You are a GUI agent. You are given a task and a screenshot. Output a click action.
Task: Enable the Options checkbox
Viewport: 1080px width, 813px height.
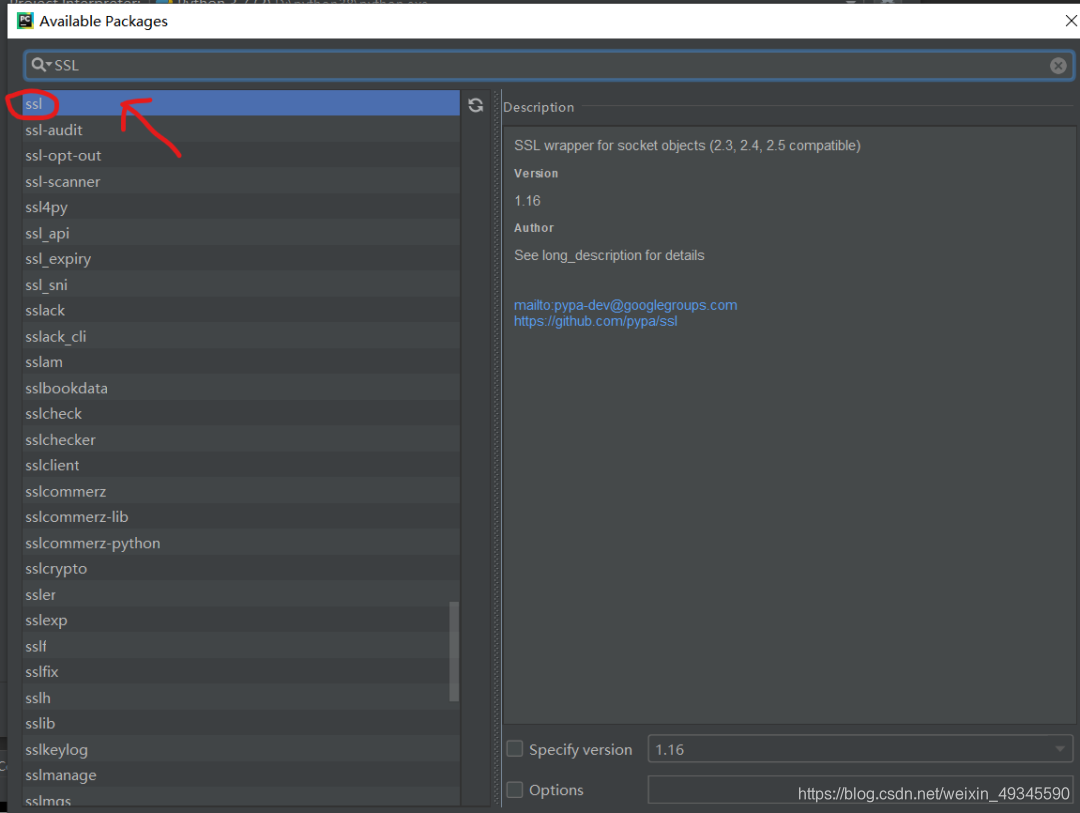515,790
